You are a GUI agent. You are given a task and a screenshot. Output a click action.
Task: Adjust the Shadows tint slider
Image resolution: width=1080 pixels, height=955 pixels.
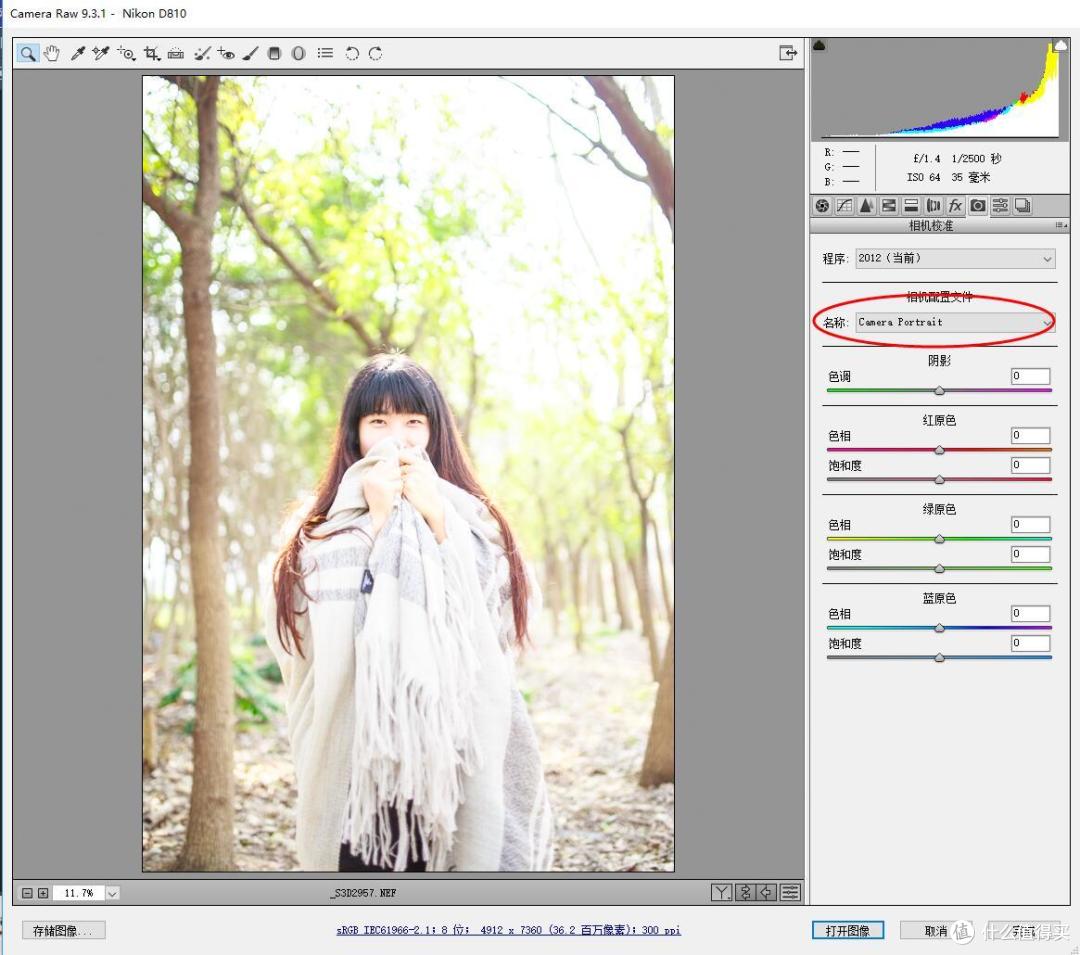[939, 390]
